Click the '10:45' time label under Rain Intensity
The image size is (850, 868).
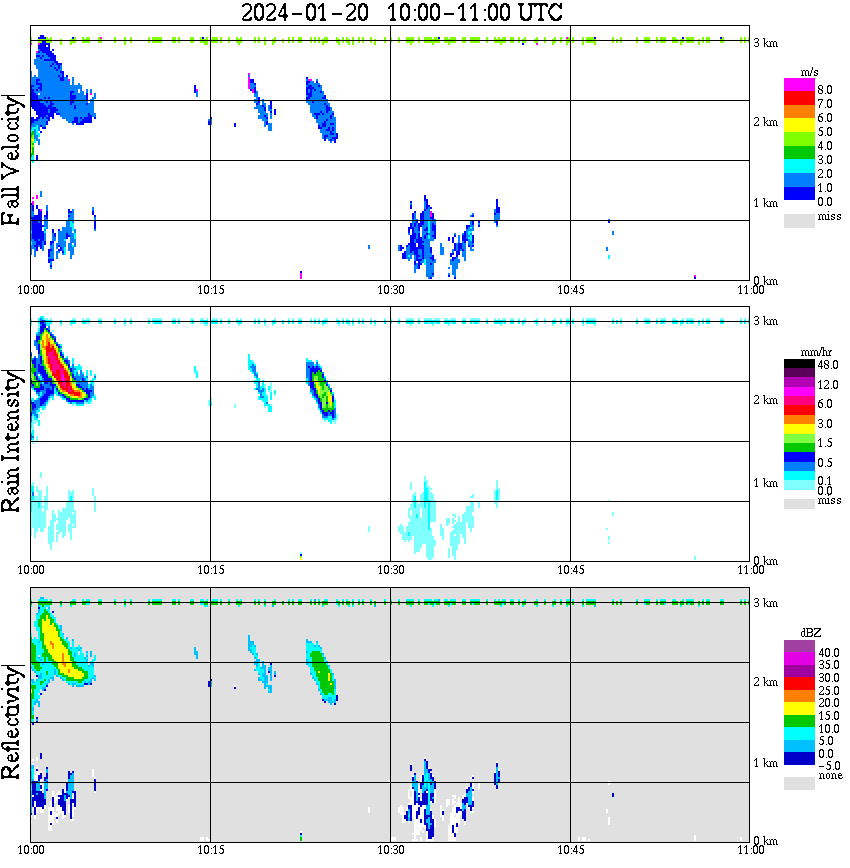(x=570, y=570)
